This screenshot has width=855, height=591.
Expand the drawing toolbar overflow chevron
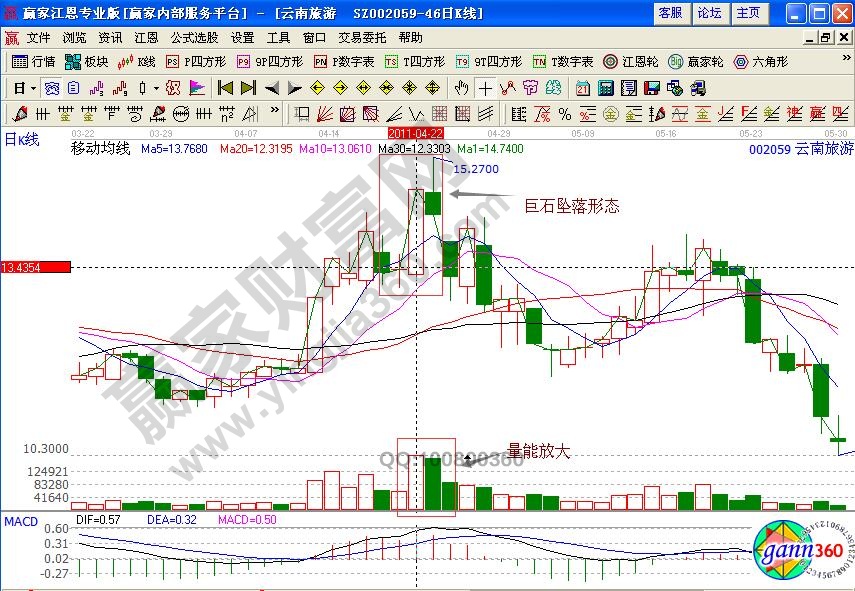(274, 110)
